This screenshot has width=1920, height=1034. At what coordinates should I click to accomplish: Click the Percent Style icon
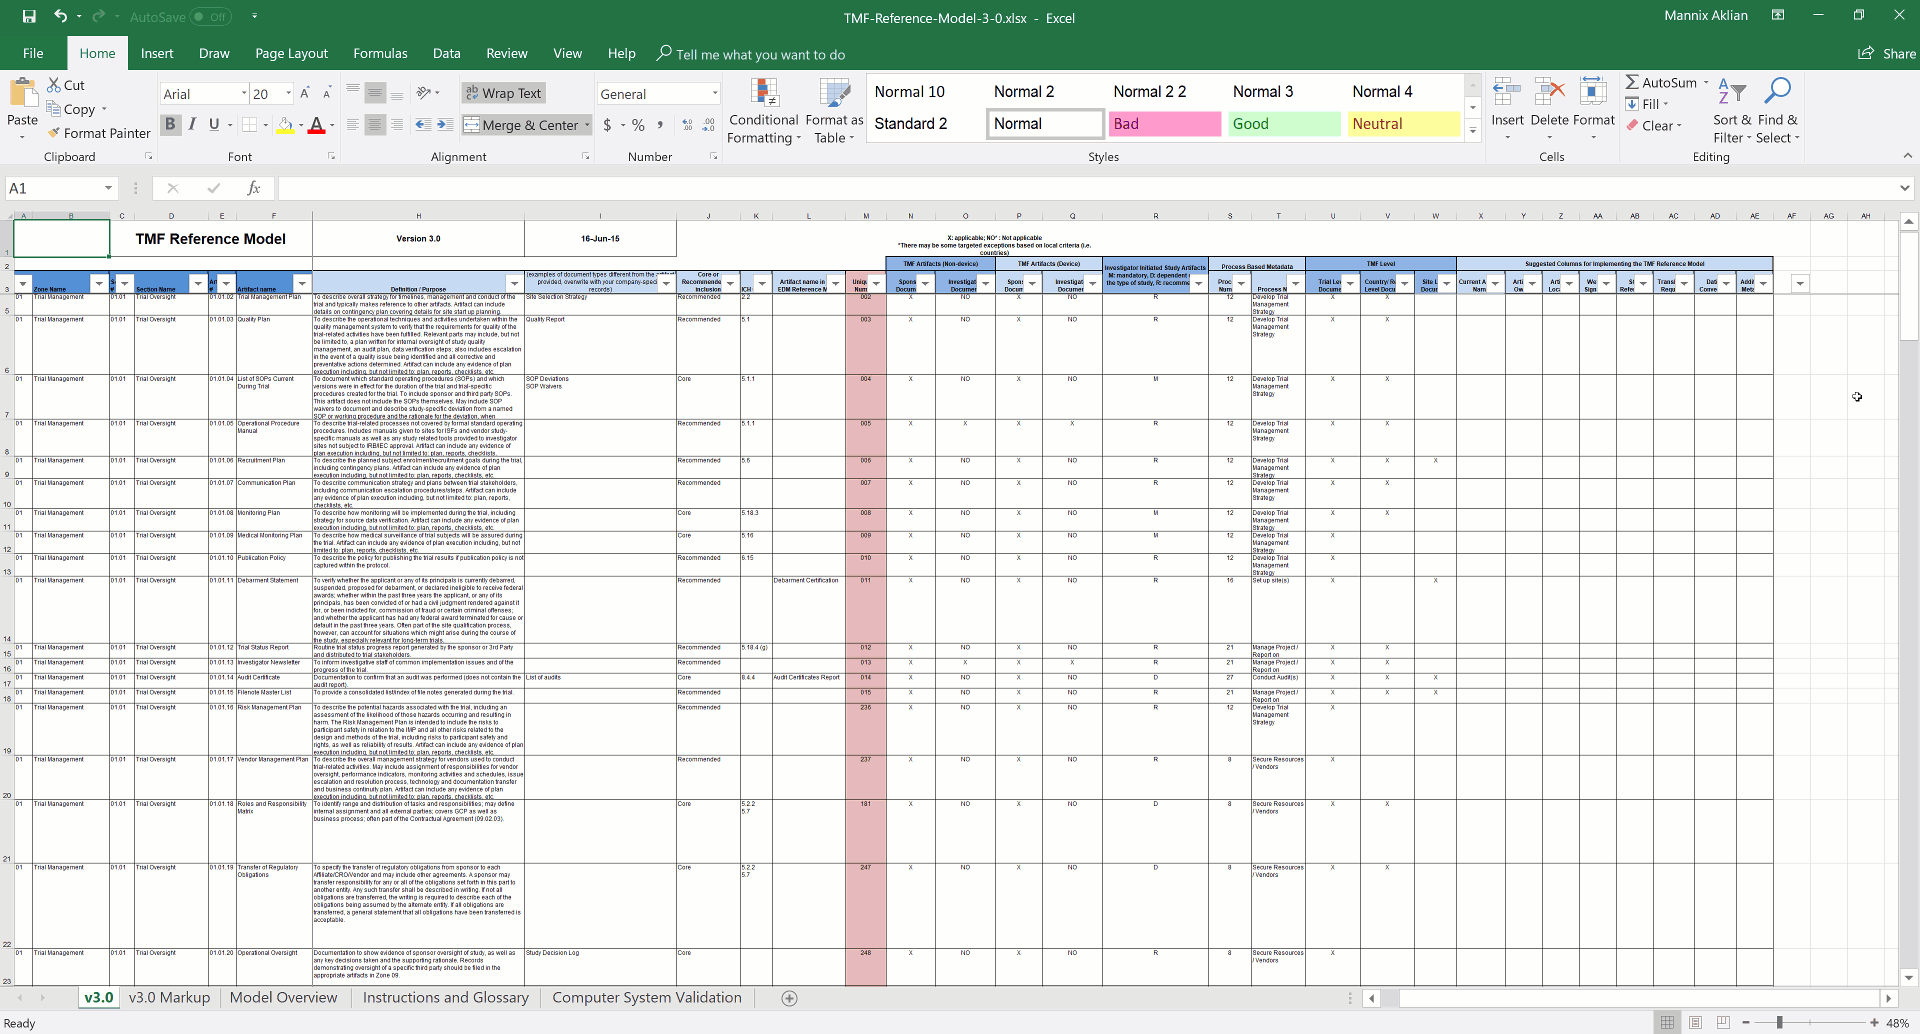tap(638, 125)
